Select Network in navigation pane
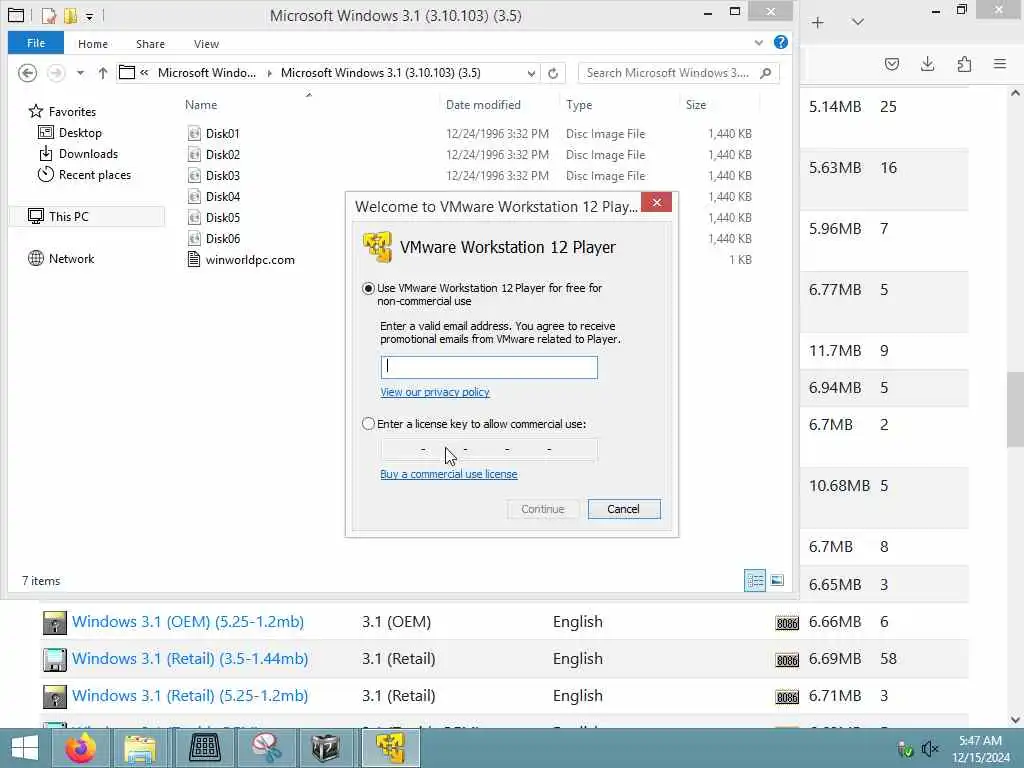 tap(61, 259)
